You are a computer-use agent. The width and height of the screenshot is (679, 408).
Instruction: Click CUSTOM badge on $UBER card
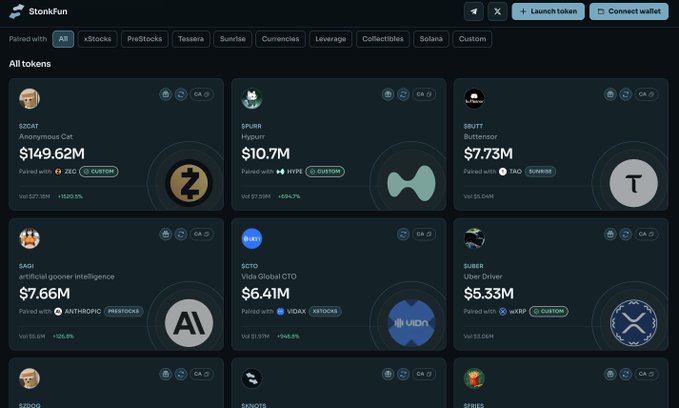tap(549, 311)
